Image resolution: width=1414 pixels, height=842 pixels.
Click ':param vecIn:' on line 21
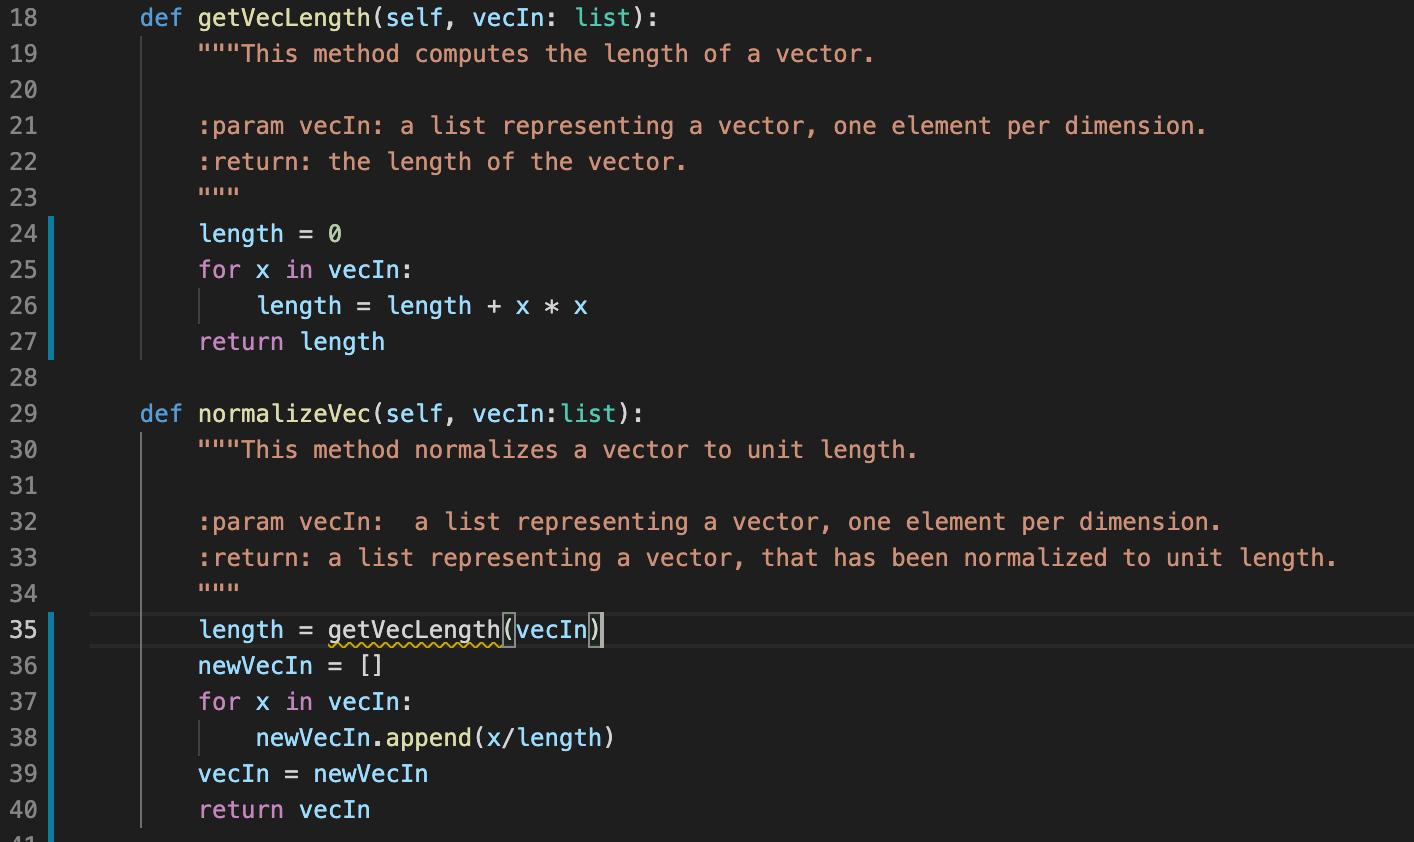[291, 126]
